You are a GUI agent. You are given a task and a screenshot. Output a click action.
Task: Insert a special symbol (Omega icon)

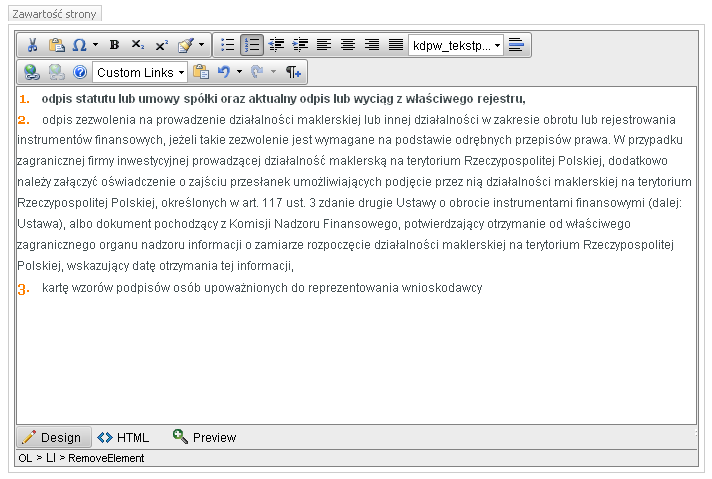tap(79, 45)
